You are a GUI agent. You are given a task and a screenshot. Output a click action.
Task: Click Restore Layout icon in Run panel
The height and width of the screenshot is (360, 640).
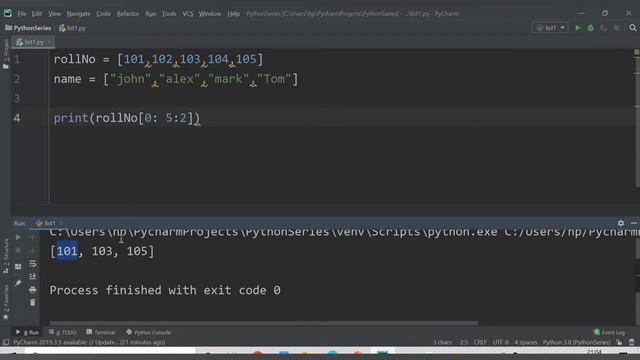tap(18, 267)
